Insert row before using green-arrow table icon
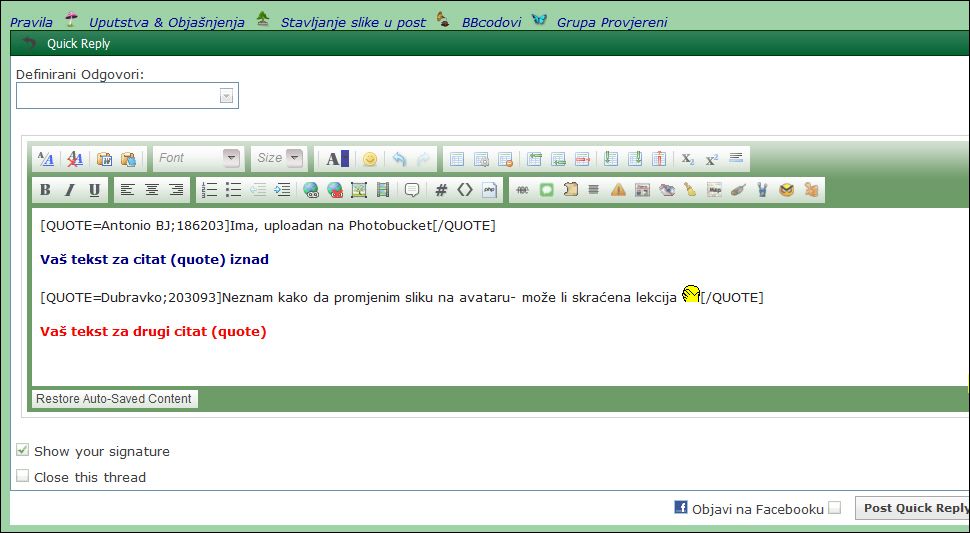 pyautogui.click(x=534, y=159)
